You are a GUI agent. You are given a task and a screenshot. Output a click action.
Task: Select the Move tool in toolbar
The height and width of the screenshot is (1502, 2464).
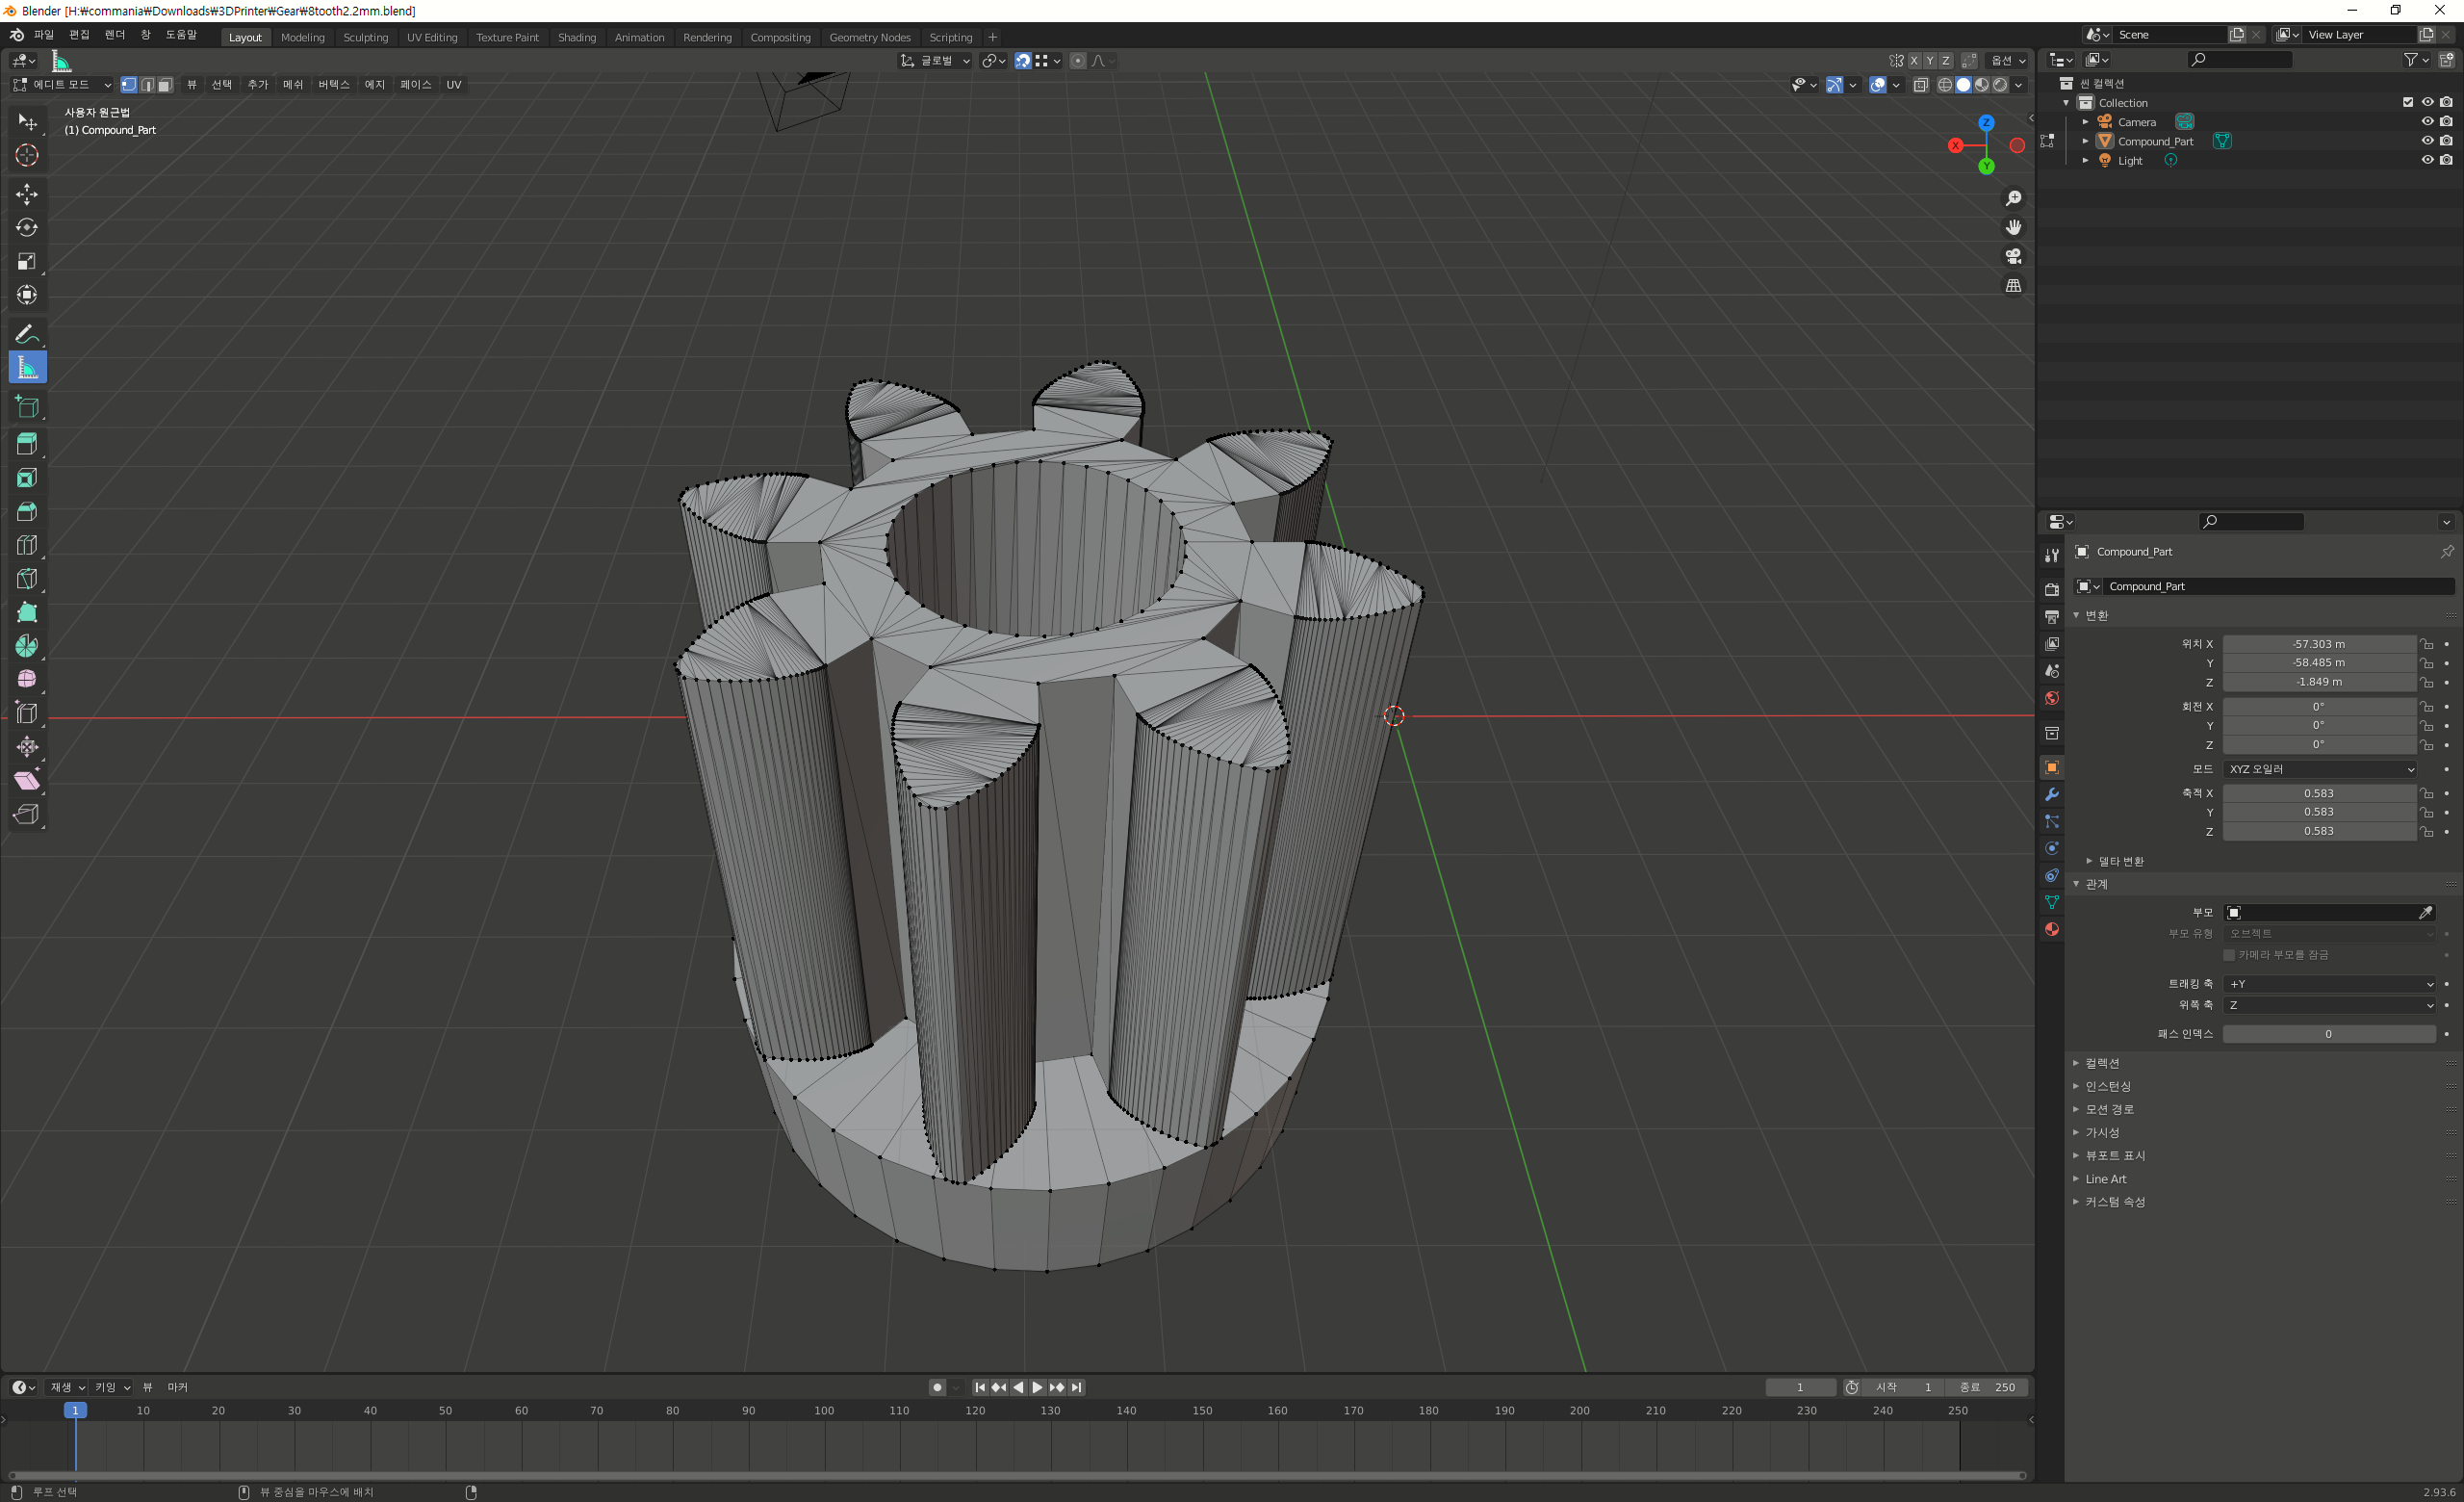pos(27,194)
